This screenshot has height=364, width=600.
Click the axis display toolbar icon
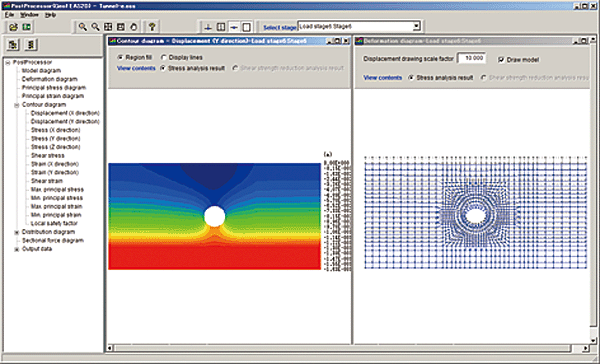click(208, 27)
